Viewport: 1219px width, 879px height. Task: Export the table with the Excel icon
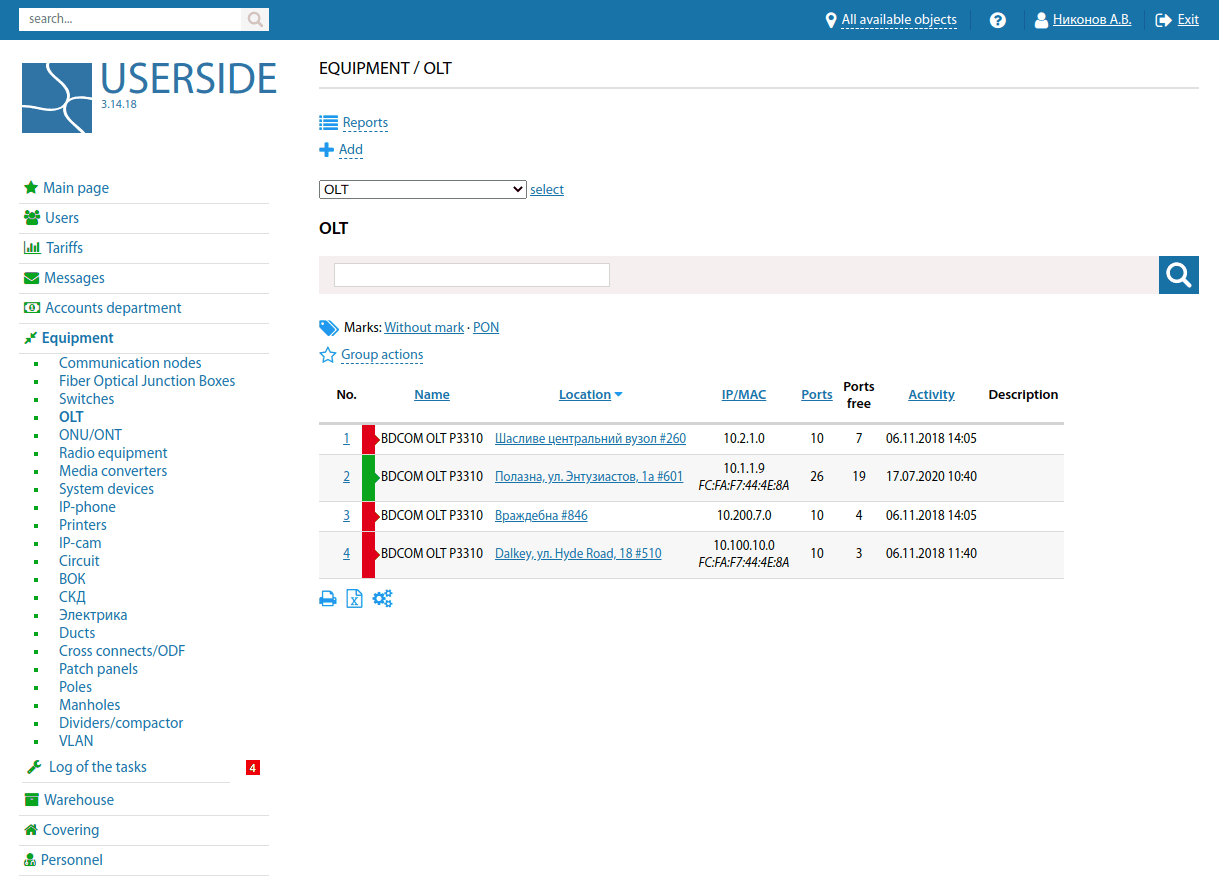pyautogui.click(x=354, y=599)
